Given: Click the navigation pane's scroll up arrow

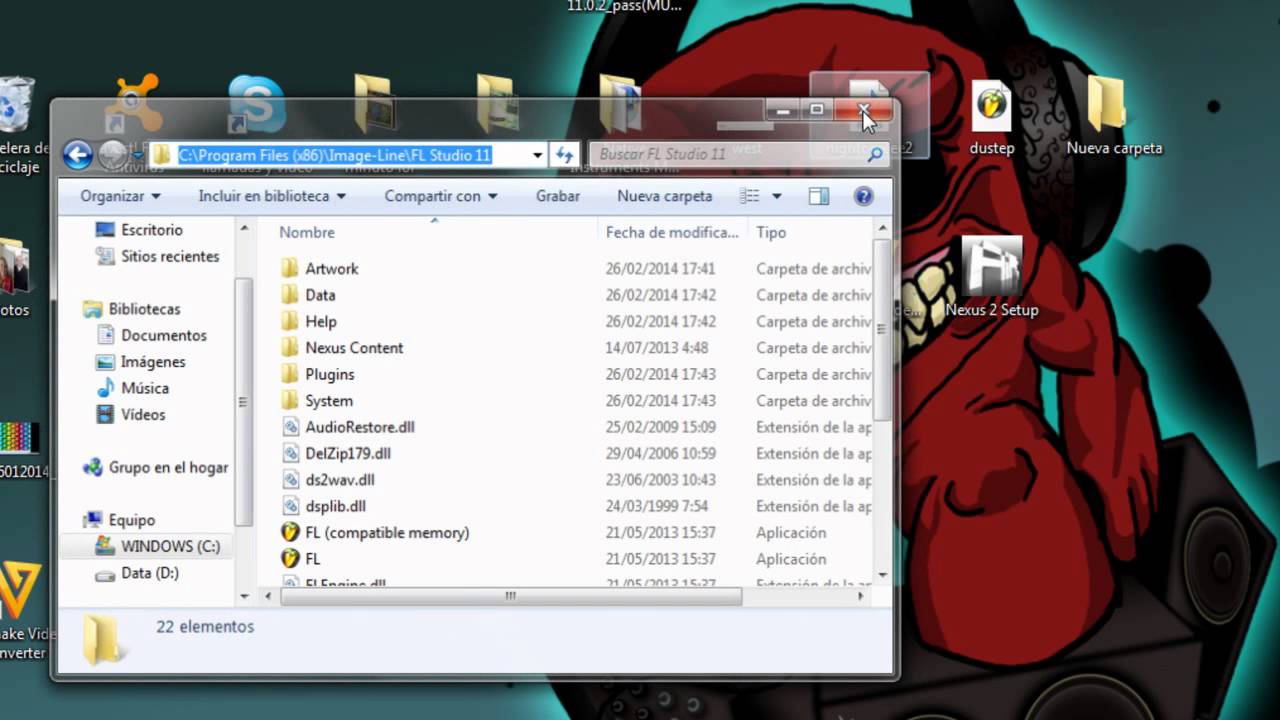Looking at the screenshot, I should coord(244,230).
